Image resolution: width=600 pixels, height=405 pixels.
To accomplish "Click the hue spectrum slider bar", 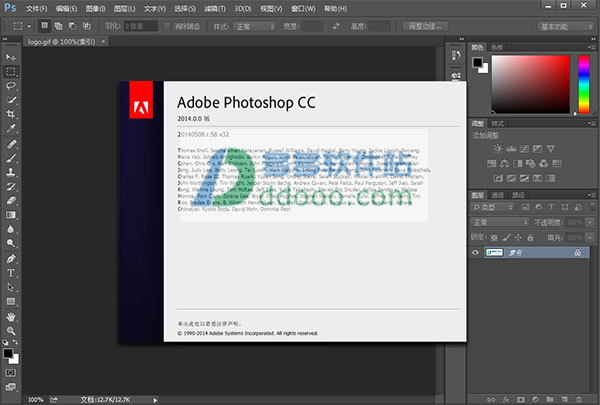I will (x=584, y=84).
